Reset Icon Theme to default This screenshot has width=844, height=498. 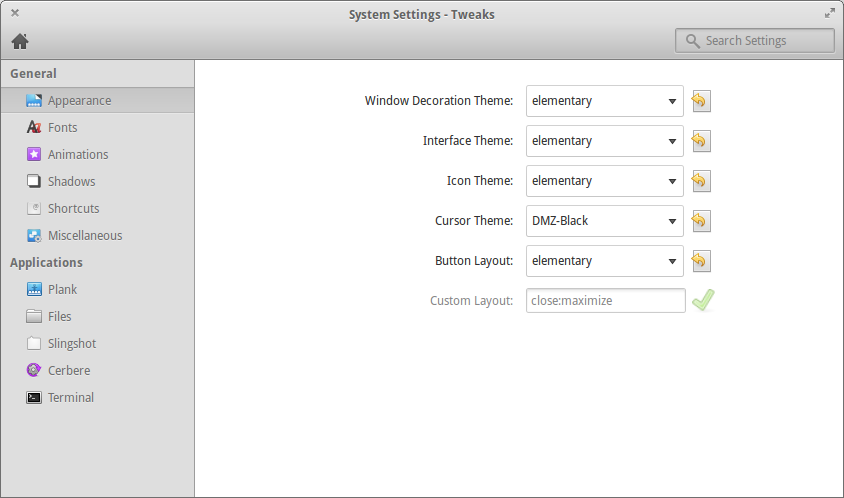701,181
